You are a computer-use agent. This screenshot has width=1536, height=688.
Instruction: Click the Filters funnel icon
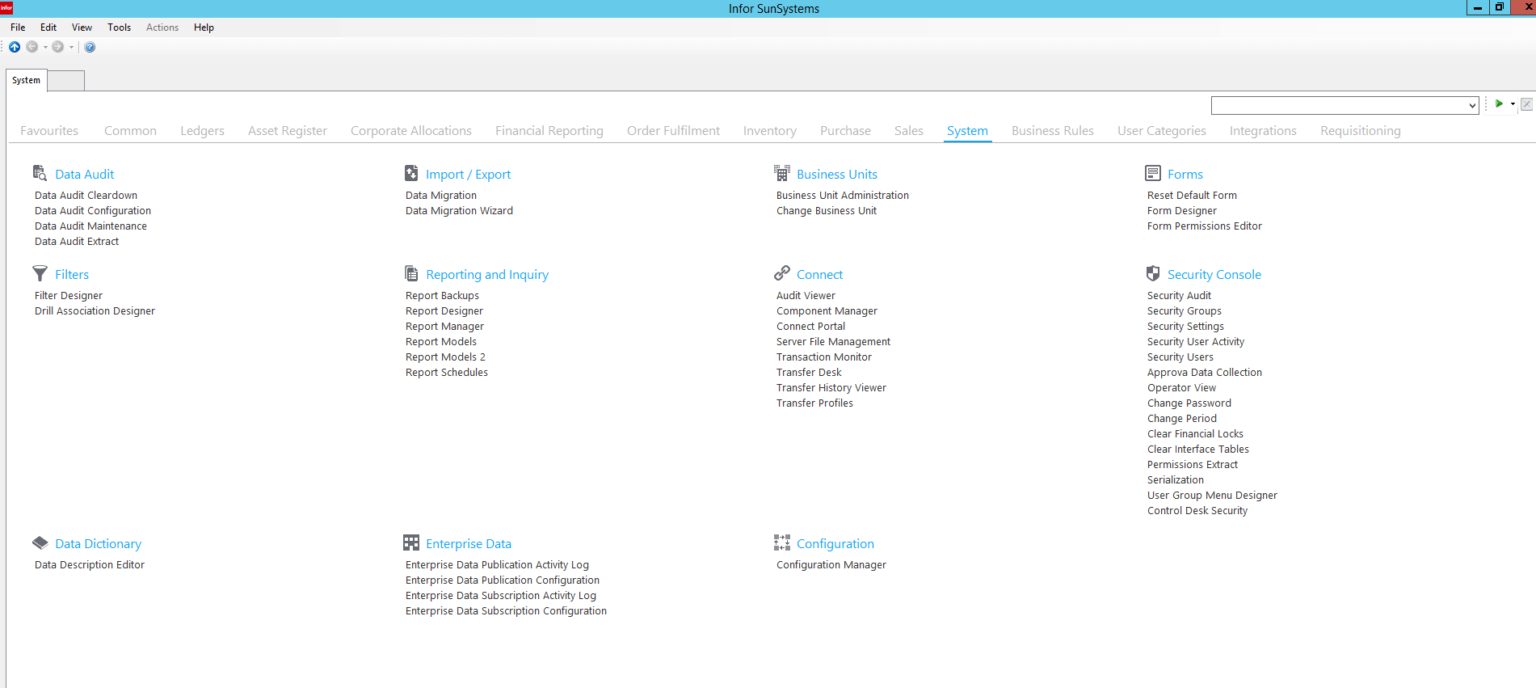click(x=39, y=273)
